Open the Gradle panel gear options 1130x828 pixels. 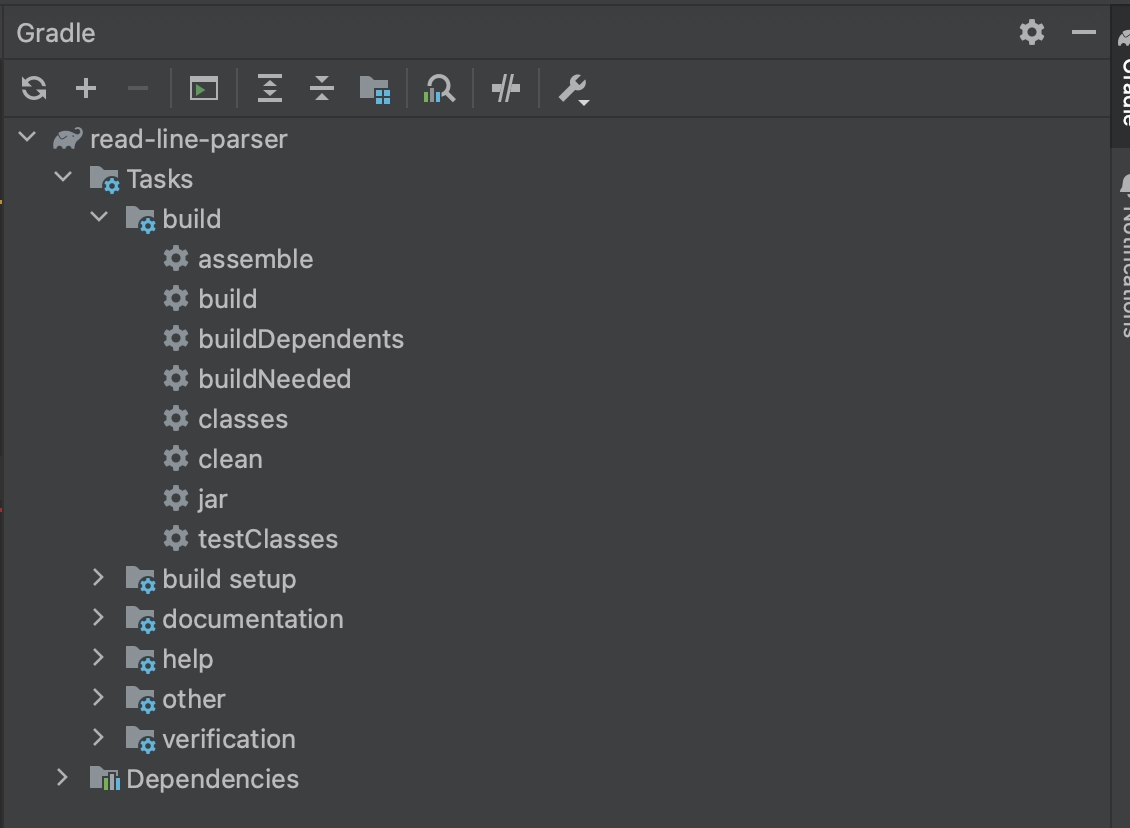[1032, 33]
